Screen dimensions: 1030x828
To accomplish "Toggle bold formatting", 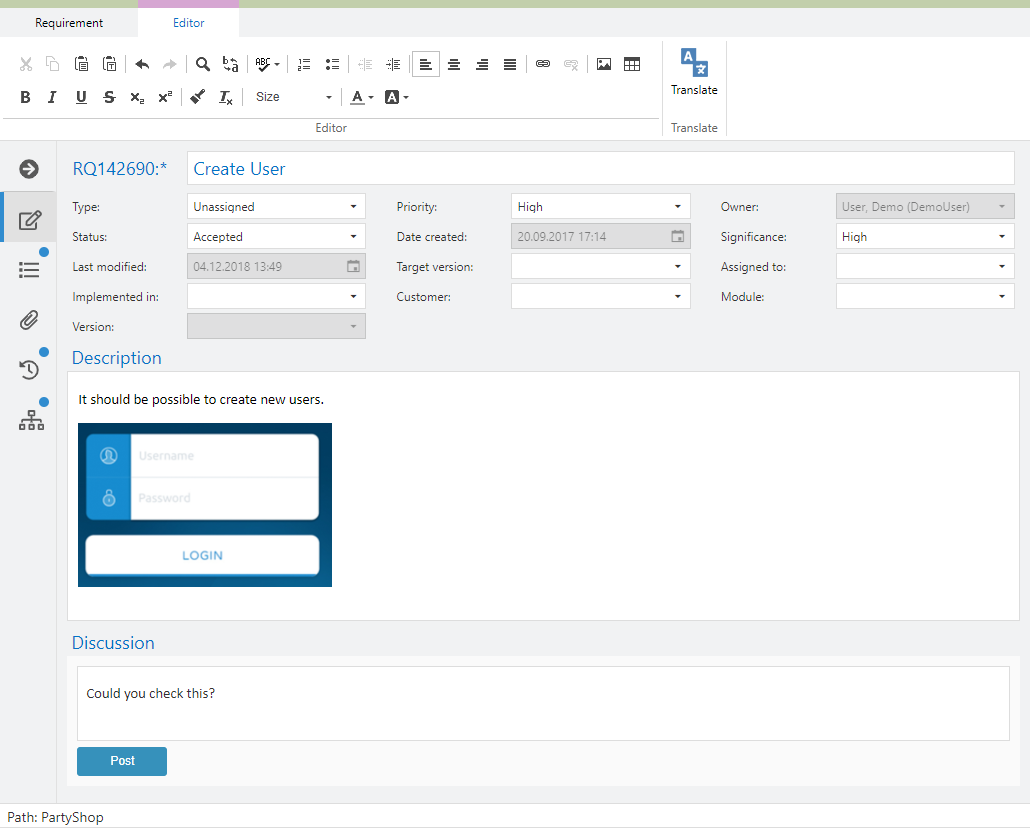I will [x=26, y=97].
